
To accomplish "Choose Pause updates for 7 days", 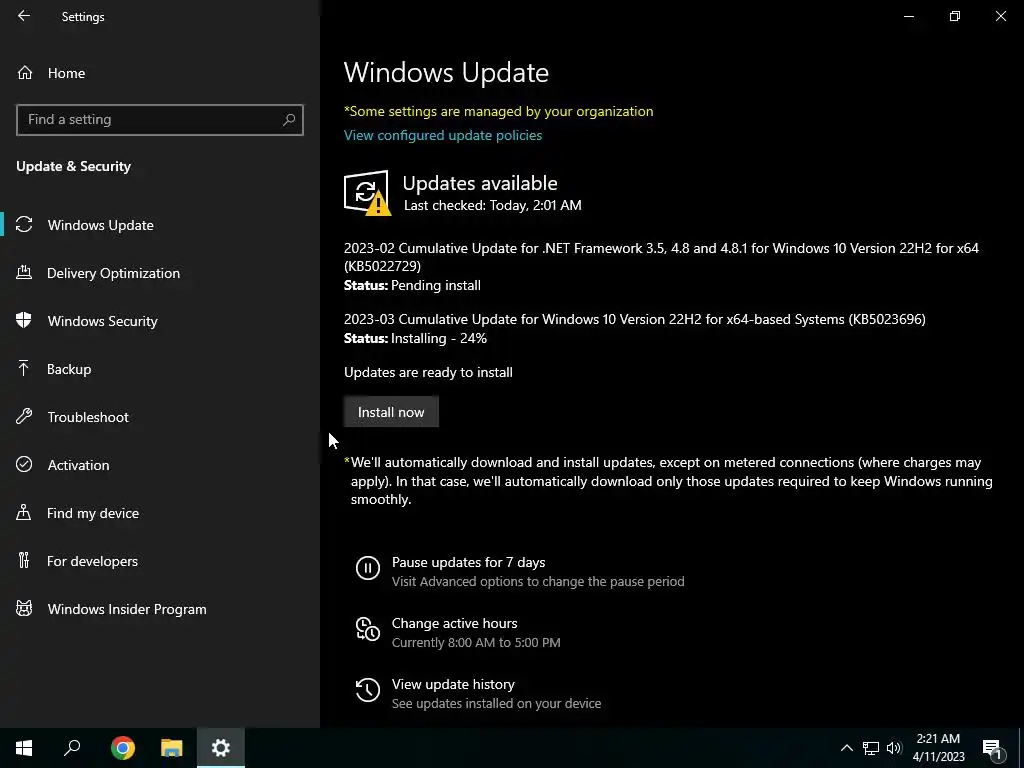I will point(468,562).
